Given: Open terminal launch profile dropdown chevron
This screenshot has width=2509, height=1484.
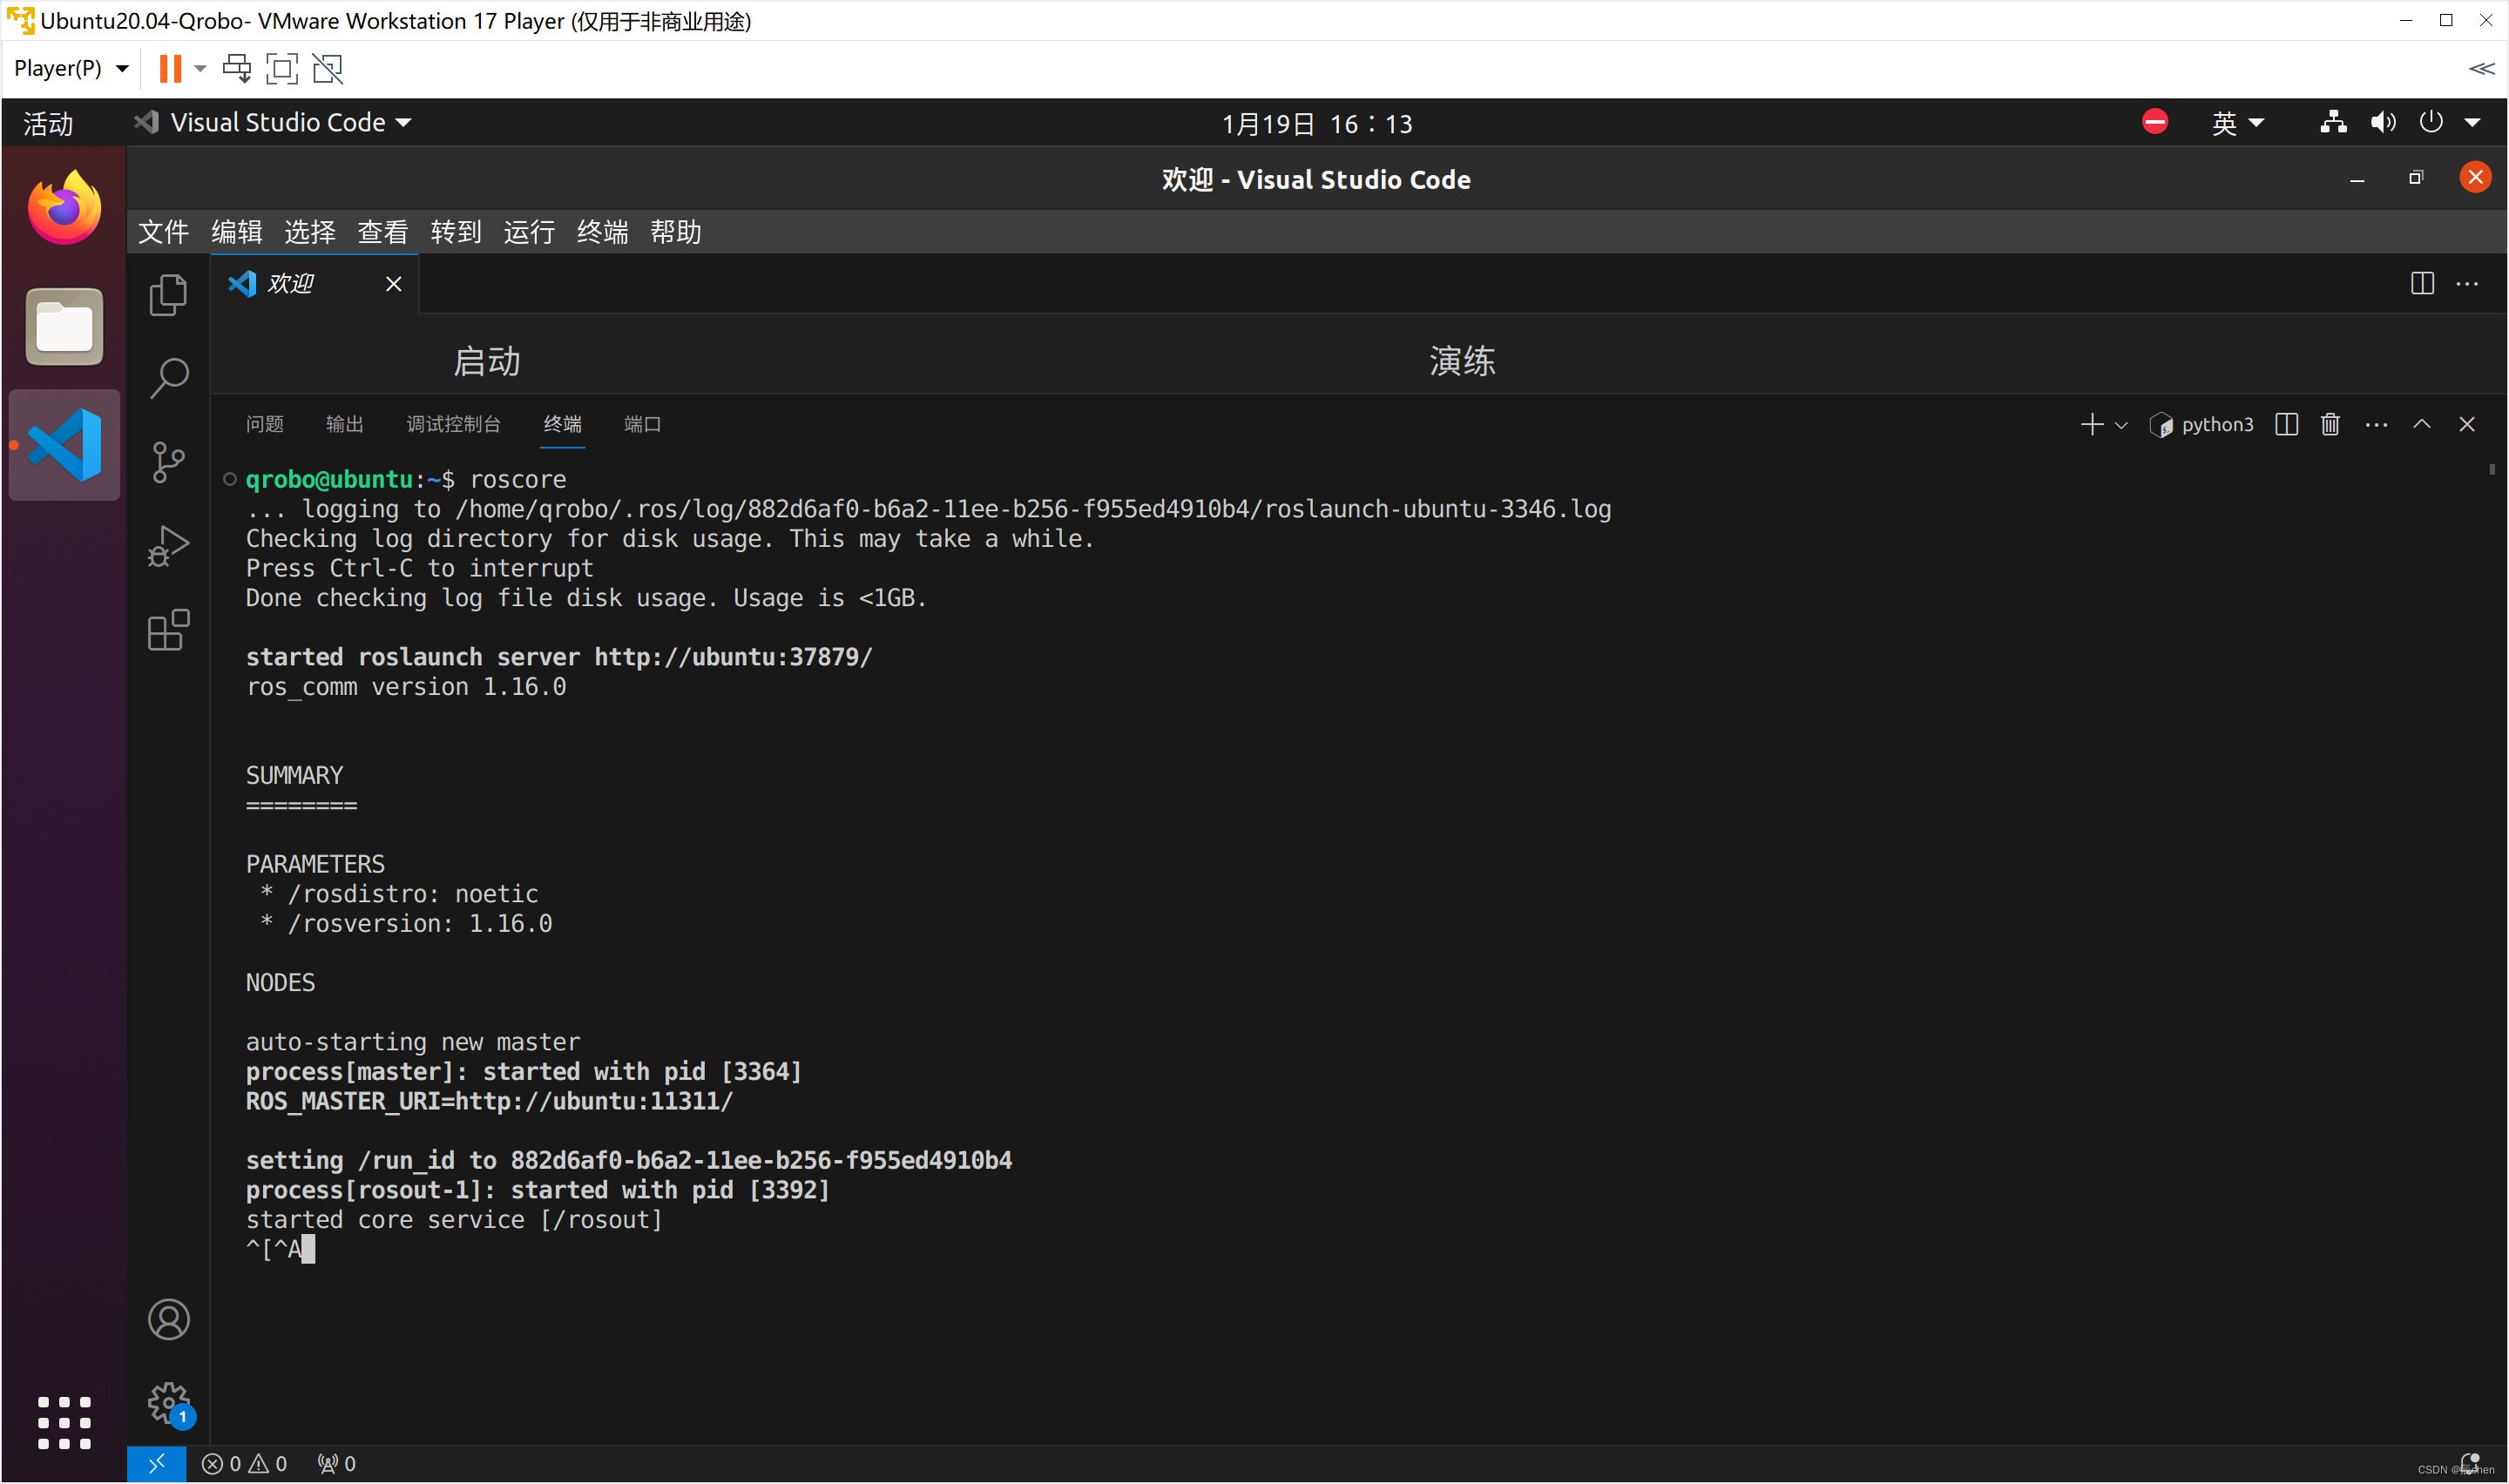Looking at the screenshot, I should click(x=2120, y=425).
